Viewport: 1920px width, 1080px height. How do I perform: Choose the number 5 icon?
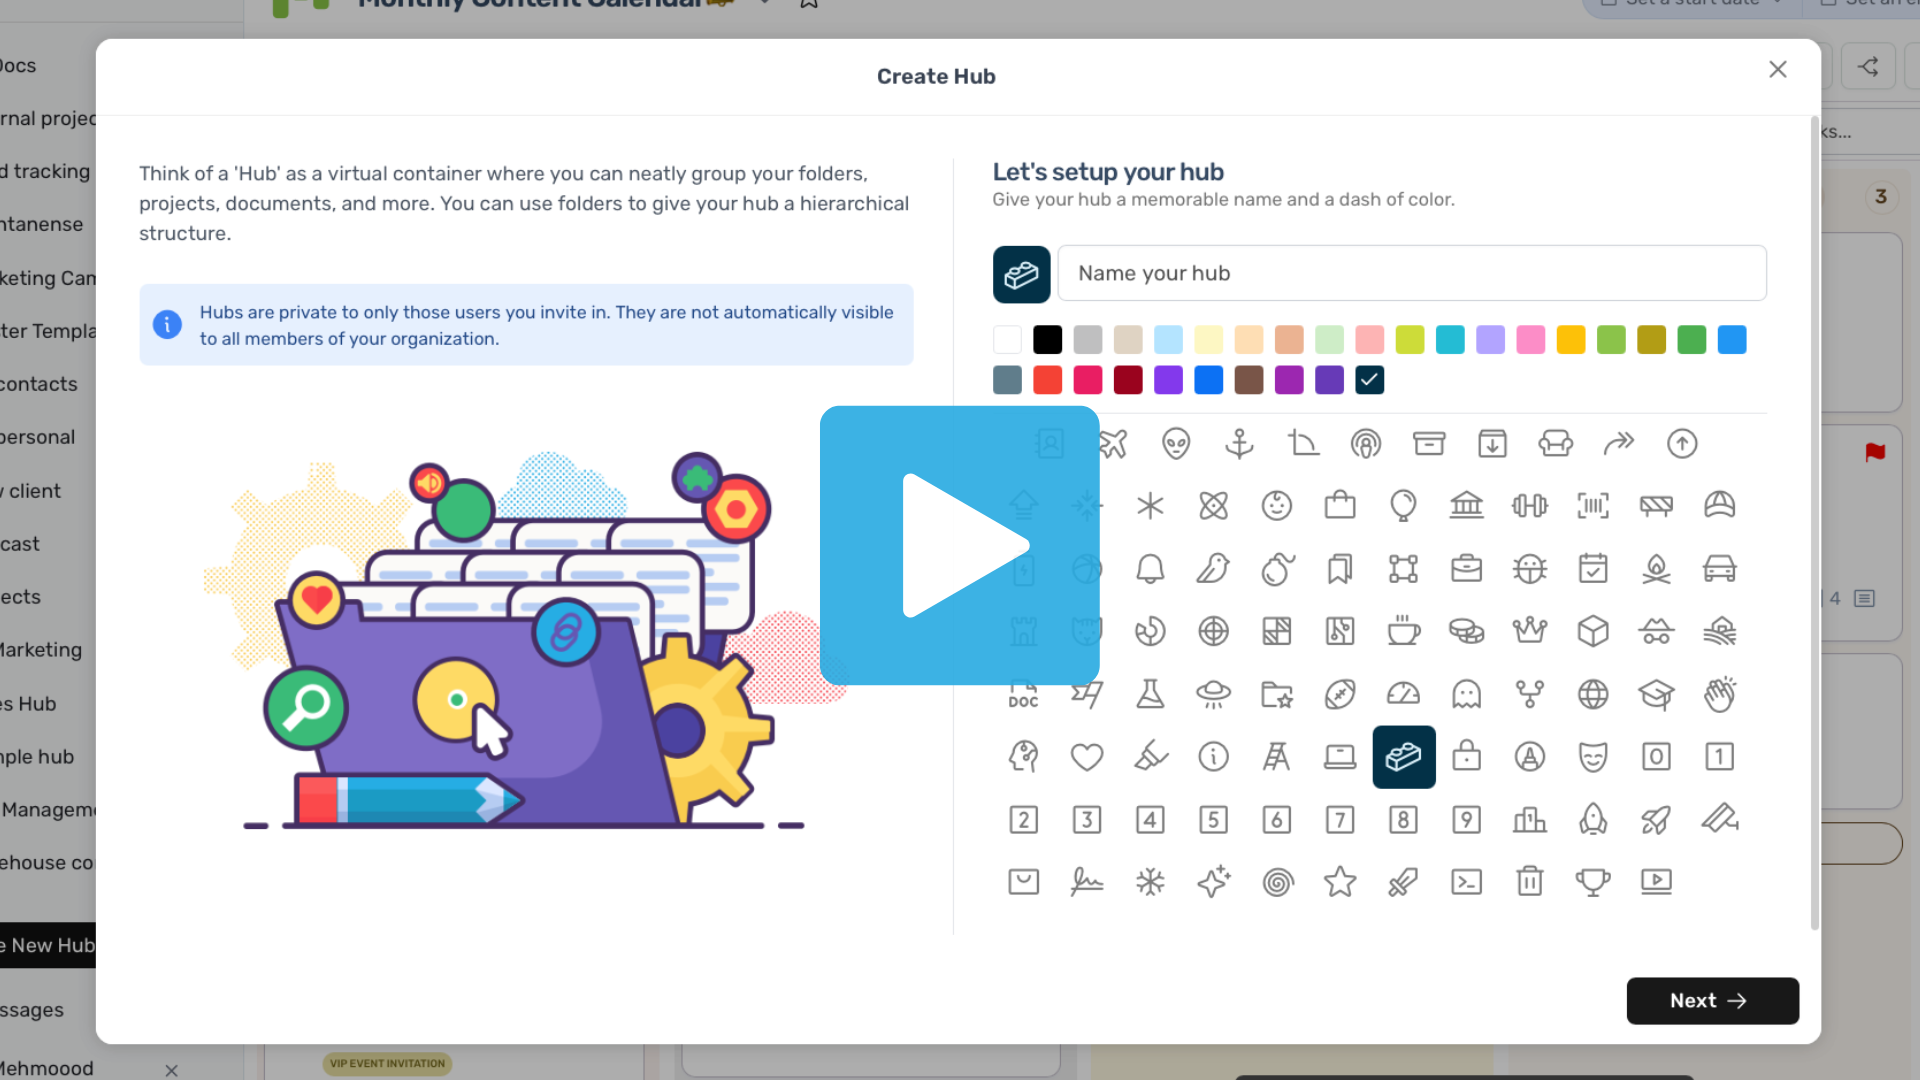(x=1213, y=820)
